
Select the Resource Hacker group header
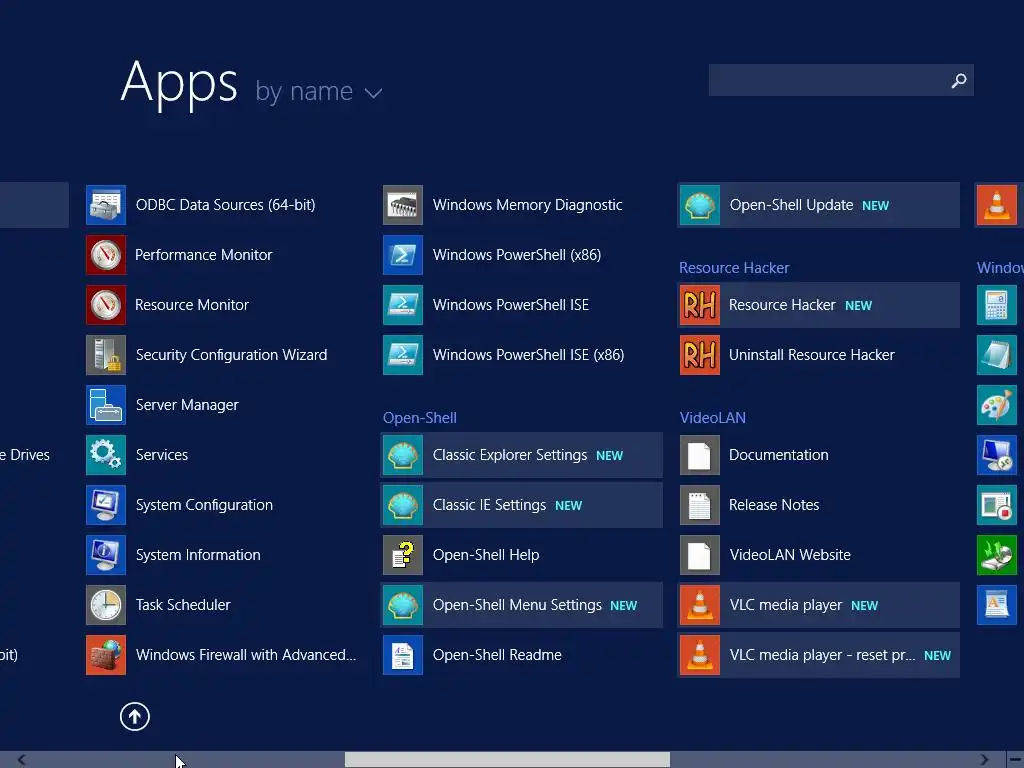point(734,268)
